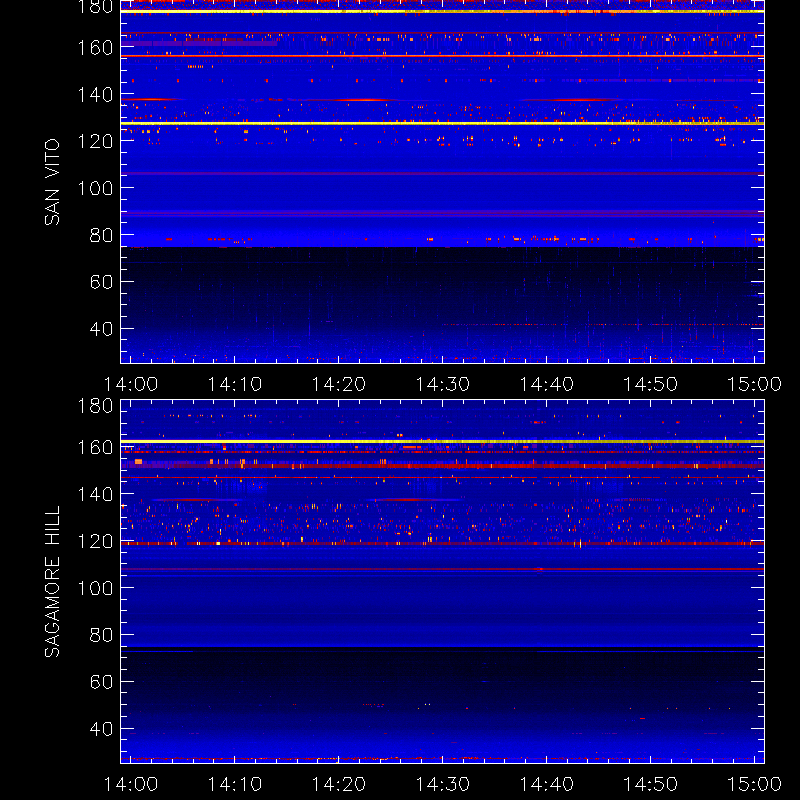
Task: Click 14:50 time label under San Vito plot
Action: [651, 384]
